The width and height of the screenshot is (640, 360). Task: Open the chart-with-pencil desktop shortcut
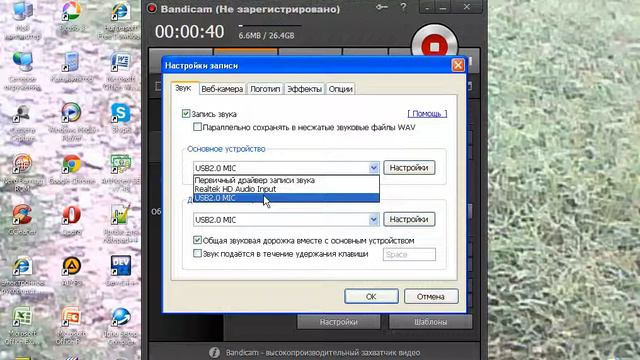tap(120, 215)
